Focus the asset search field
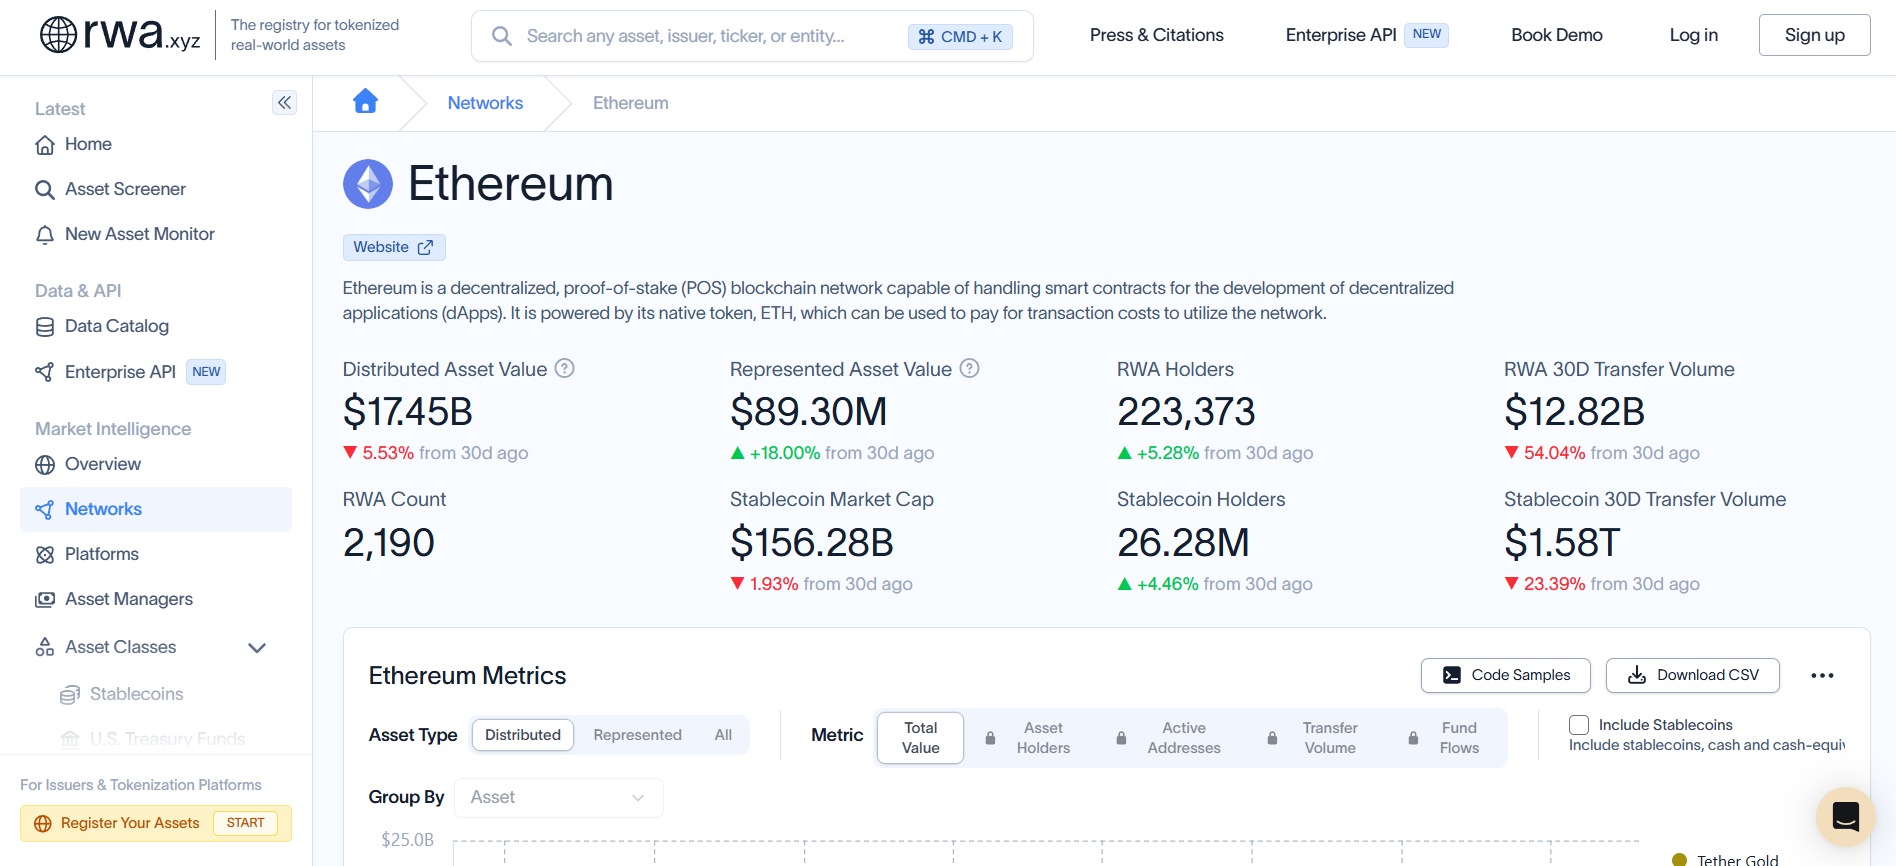Viewport: 1896px width, 866px height. [752, 36]
